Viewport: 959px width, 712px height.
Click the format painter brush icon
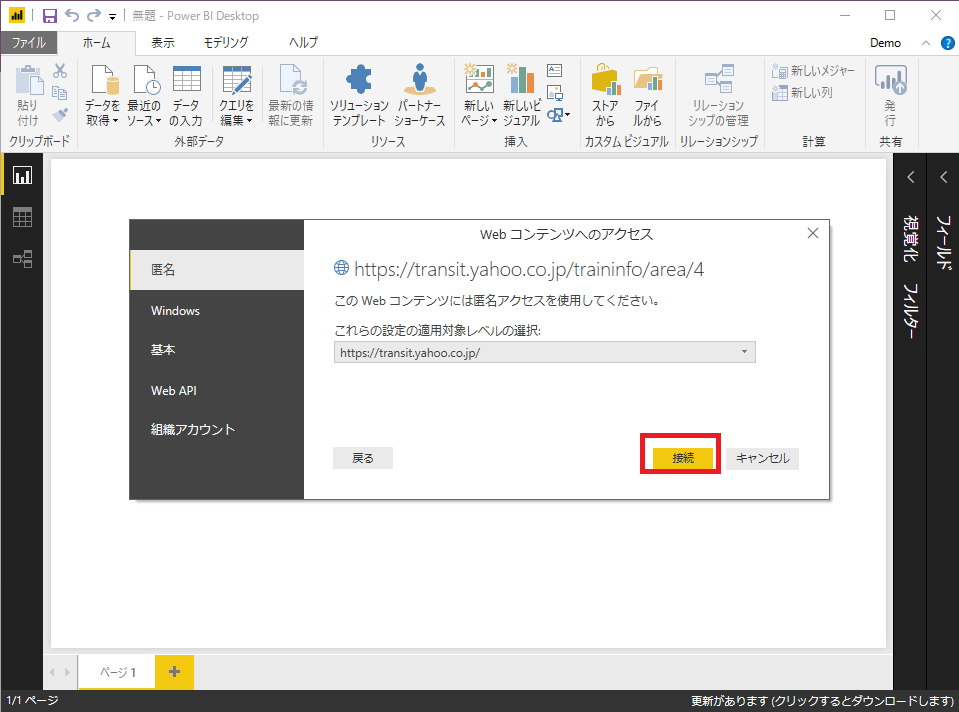pos(60,114)
